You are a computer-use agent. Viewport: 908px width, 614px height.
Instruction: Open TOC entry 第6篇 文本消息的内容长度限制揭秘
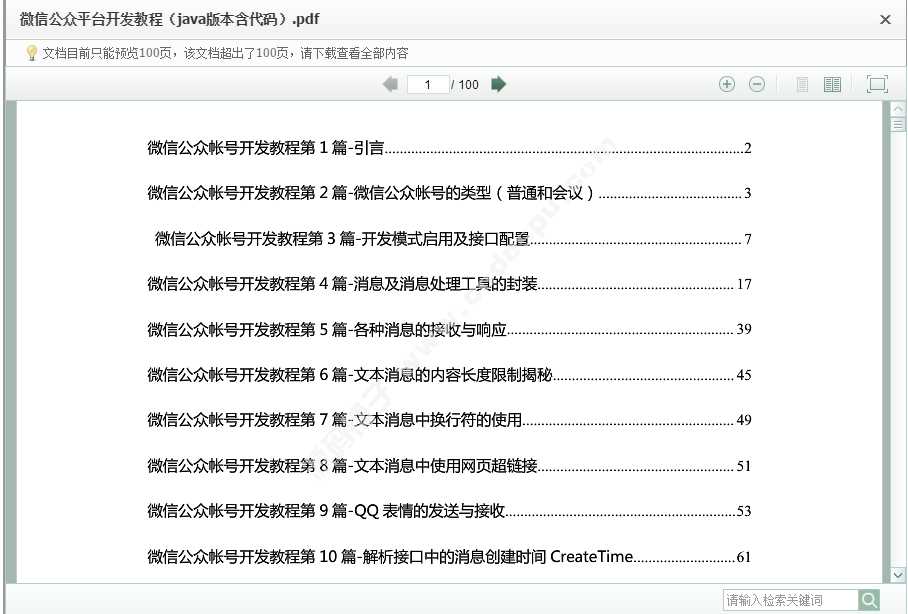click(449, 375)
